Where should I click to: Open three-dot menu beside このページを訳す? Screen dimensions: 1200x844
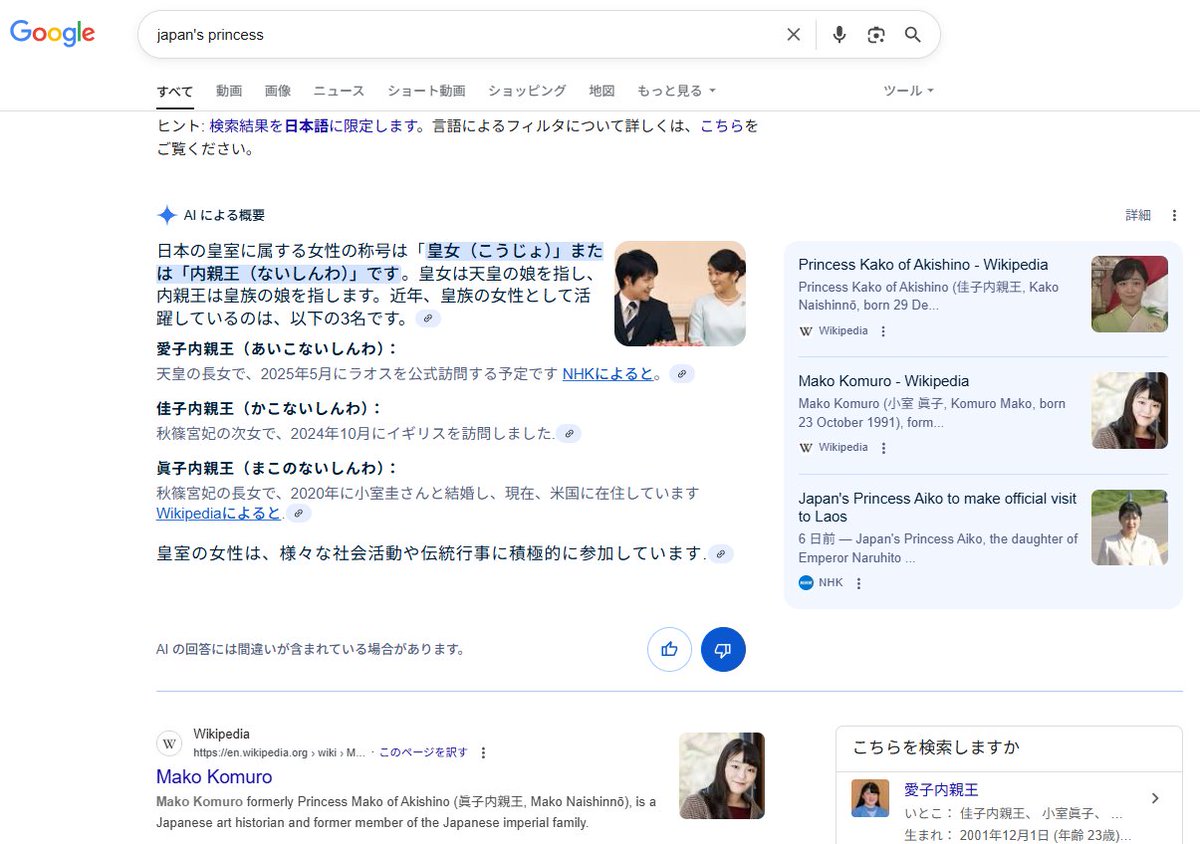click(483, 753)
